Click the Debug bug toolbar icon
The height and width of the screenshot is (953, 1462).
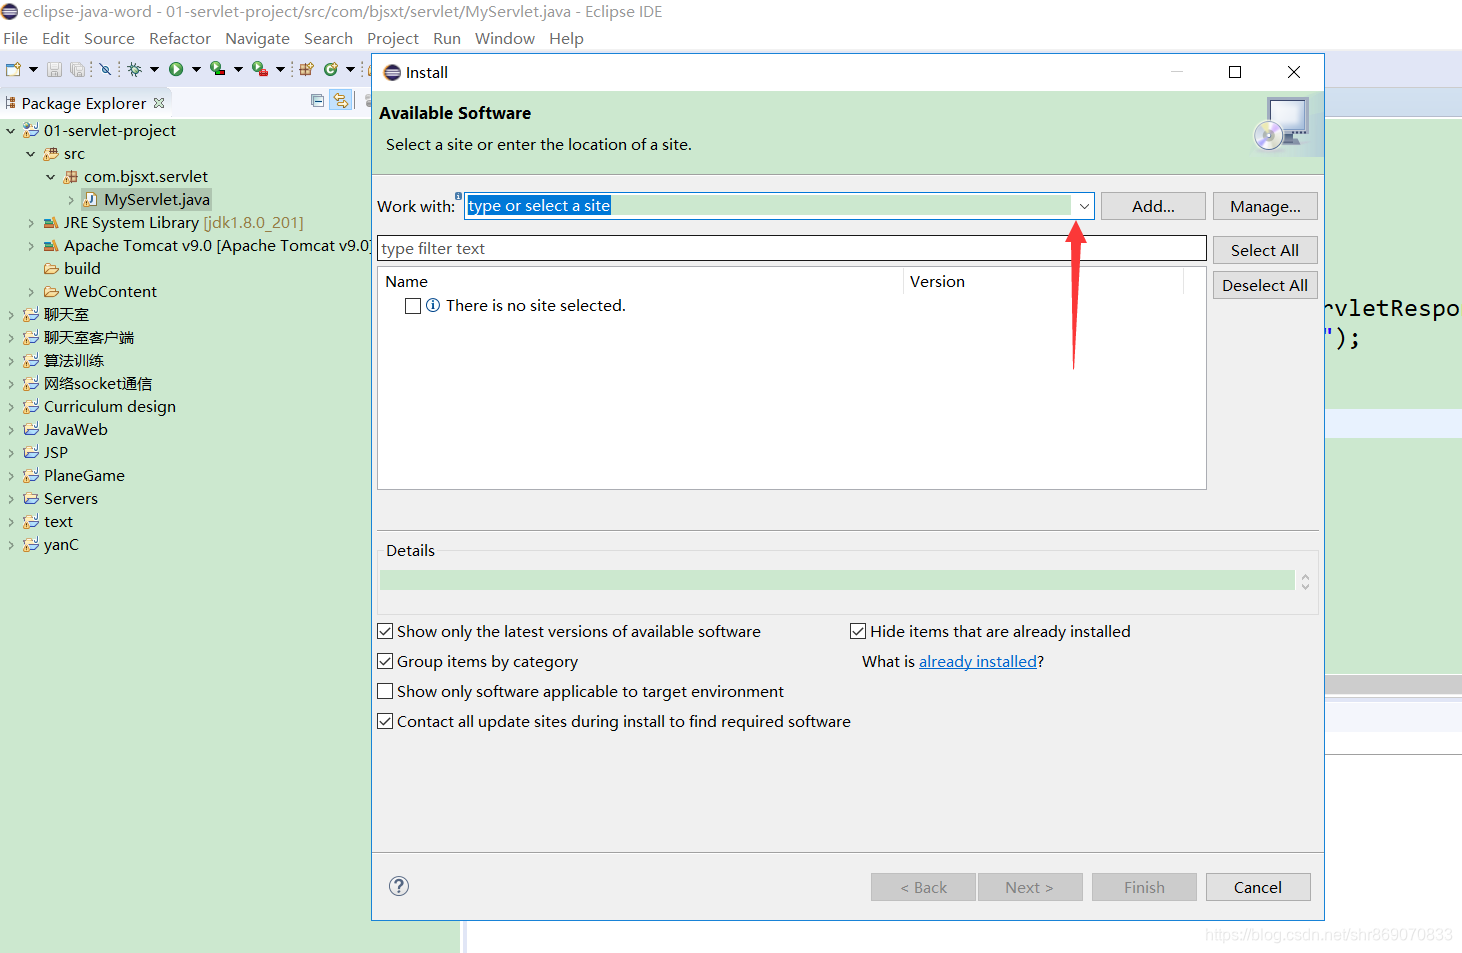(x=135, y=69)
